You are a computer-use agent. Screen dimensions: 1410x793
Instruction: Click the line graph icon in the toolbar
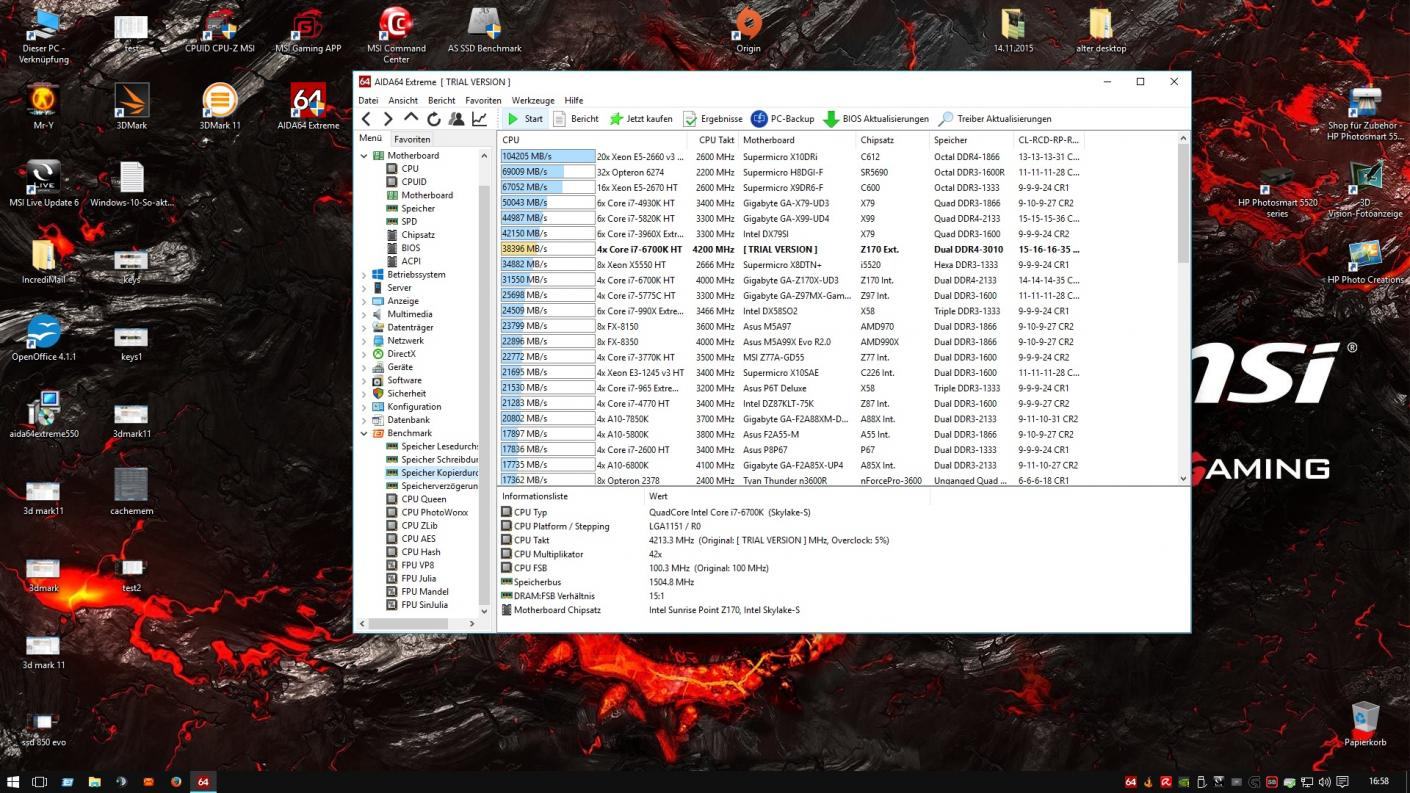tap(479, 119)
